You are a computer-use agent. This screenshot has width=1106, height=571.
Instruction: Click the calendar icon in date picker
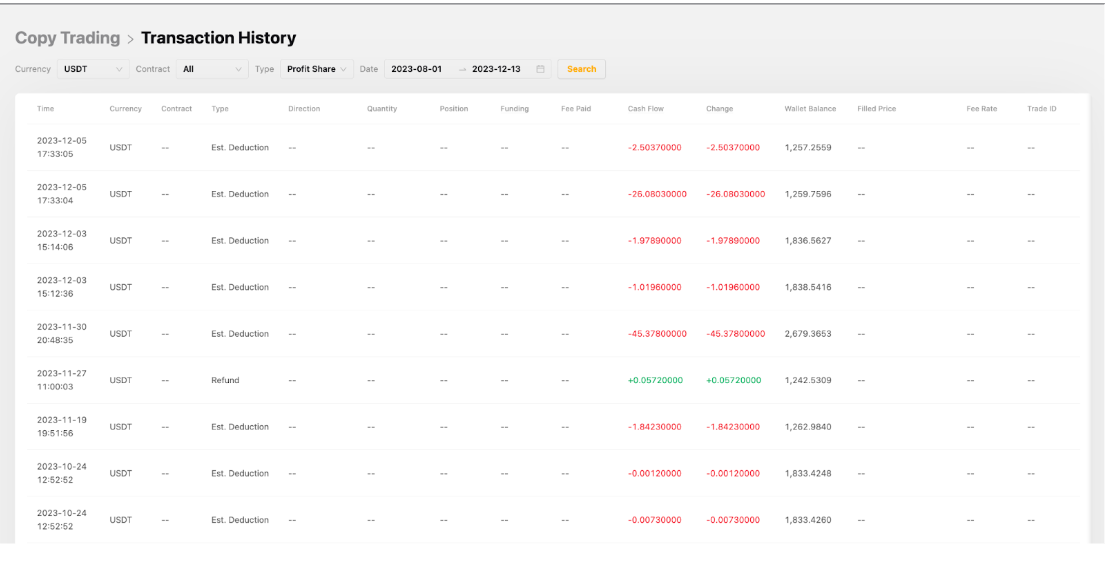tap(540, 69)
